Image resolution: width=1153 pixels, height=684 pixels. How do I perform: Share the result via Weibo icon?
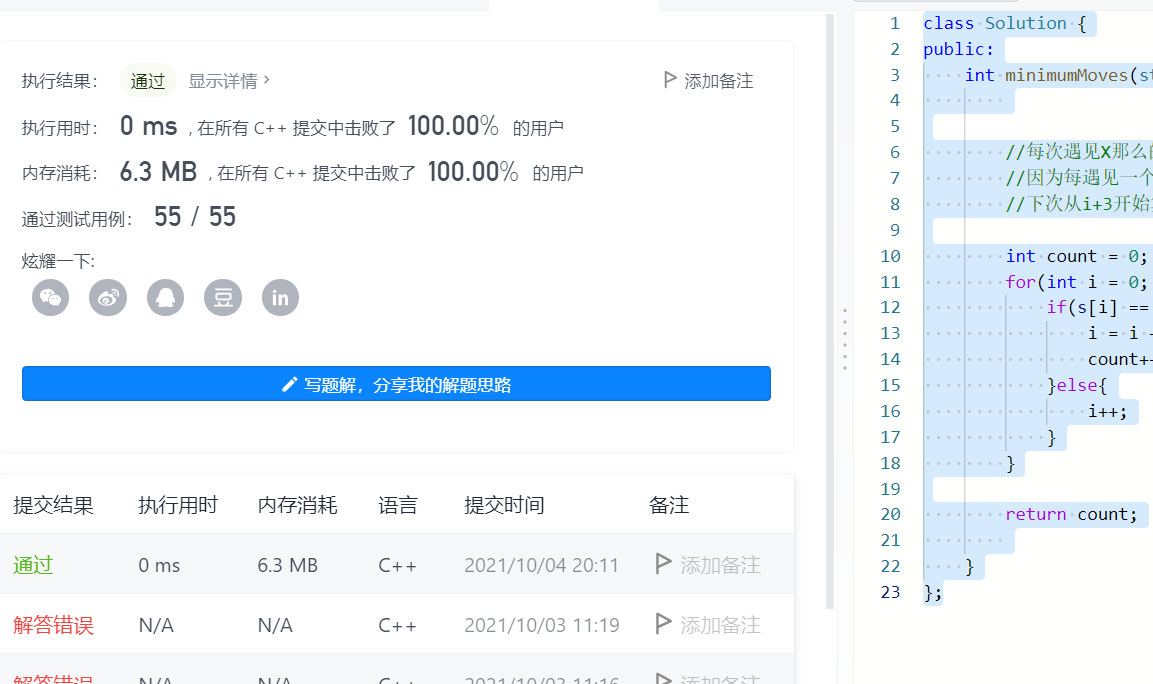tap(108, 297)
